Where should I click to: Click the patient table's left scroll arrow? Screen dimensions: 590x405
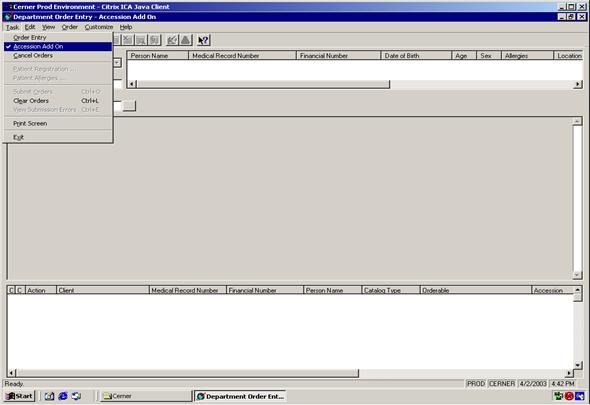[132, 84]
